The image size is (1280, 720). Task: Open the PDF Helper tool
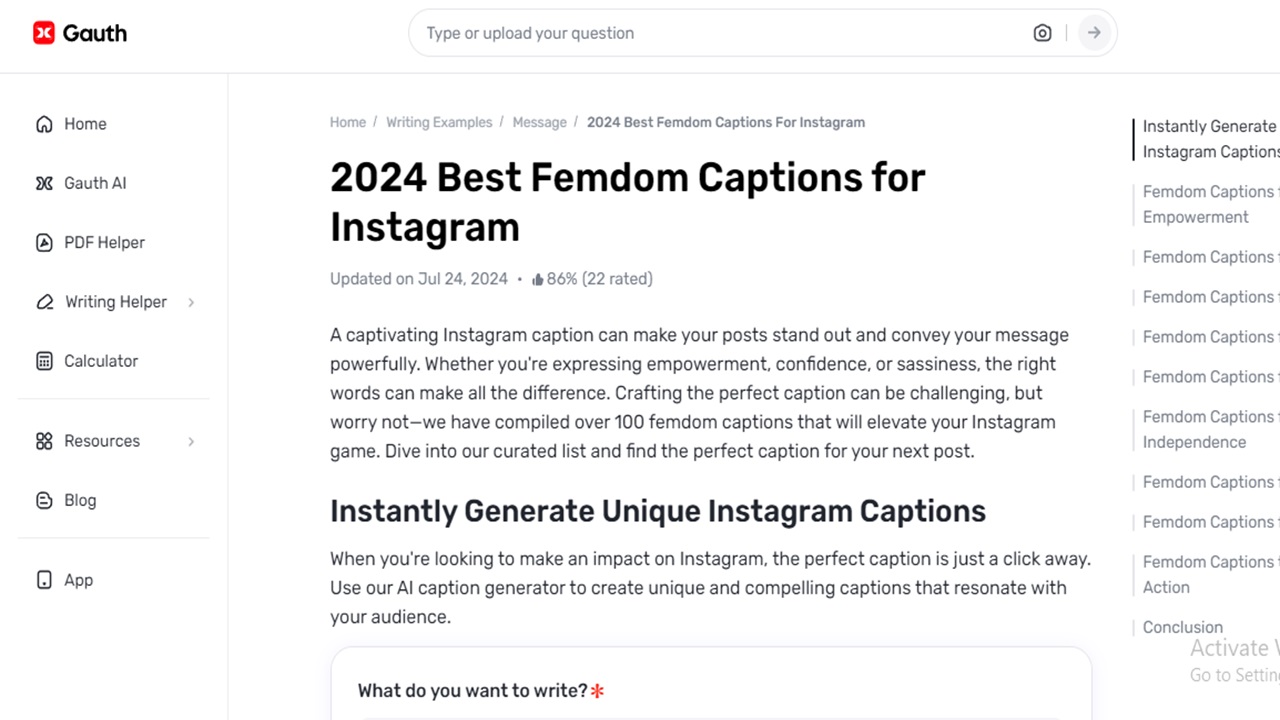coord(103,242)
